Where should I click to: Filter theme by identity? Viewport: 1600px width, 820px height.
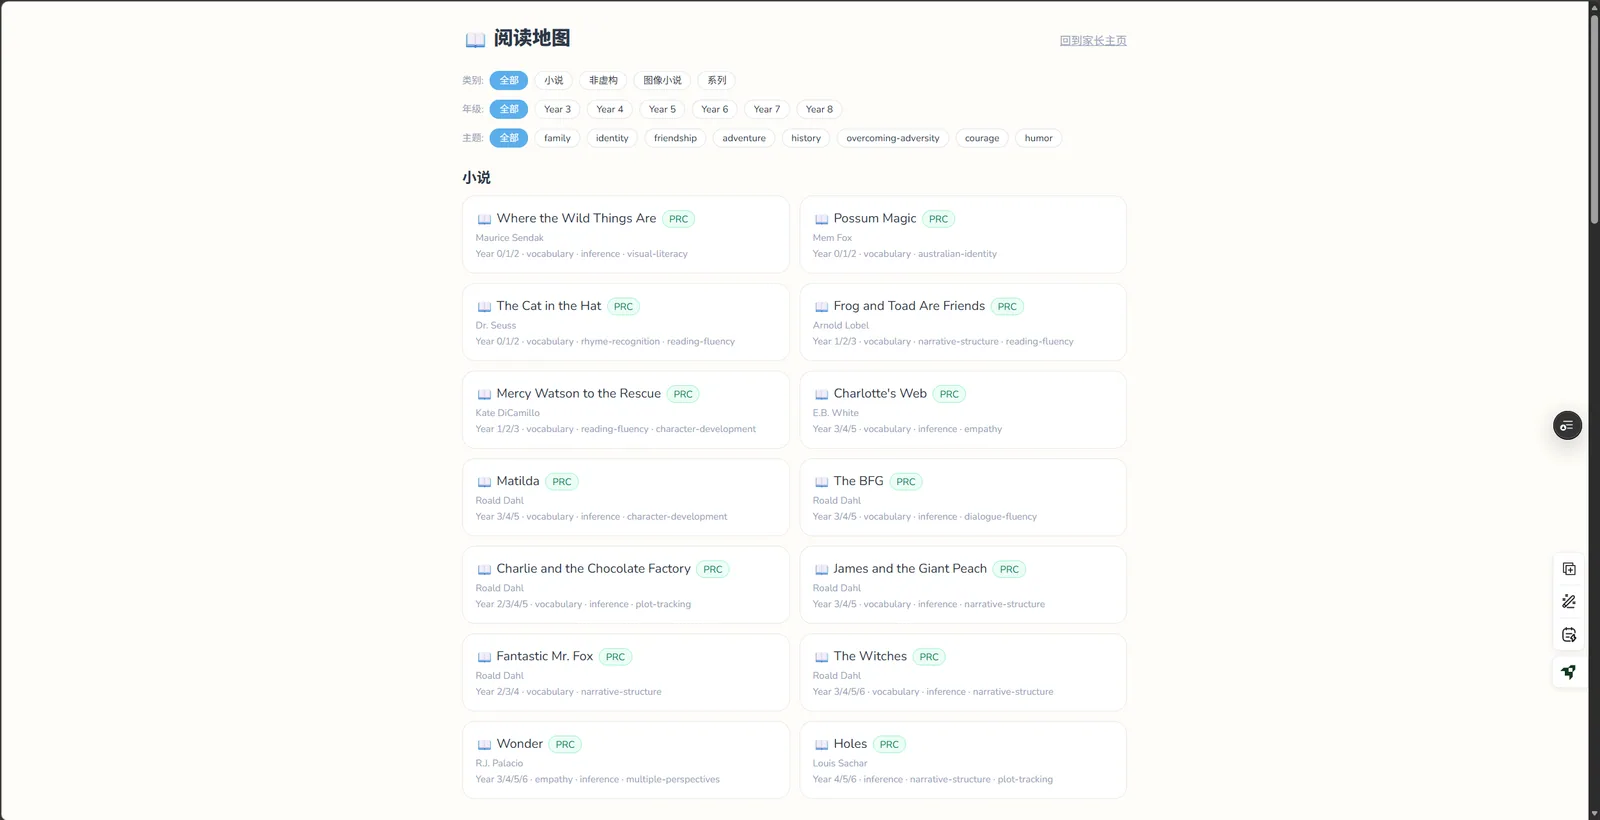(x=612, y=138)
